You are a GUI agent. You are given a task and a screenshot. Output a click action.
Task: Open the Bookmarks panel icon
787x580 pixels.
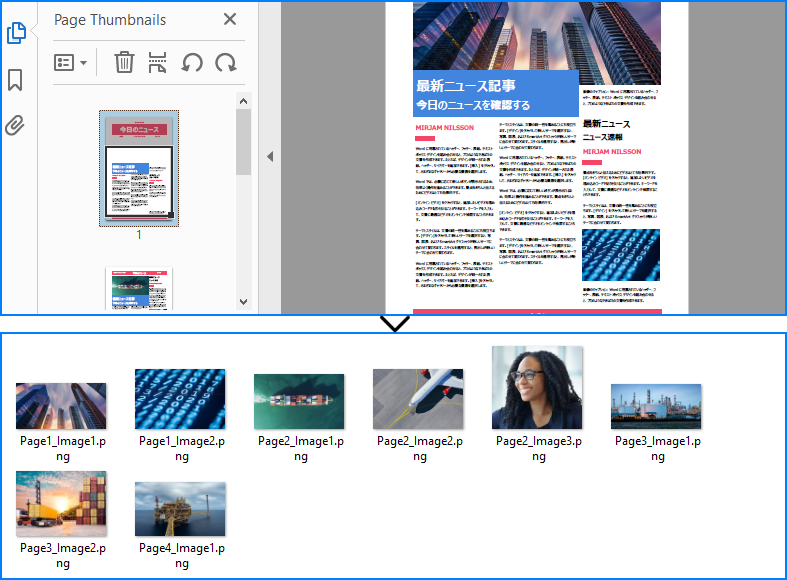point(16,80)
